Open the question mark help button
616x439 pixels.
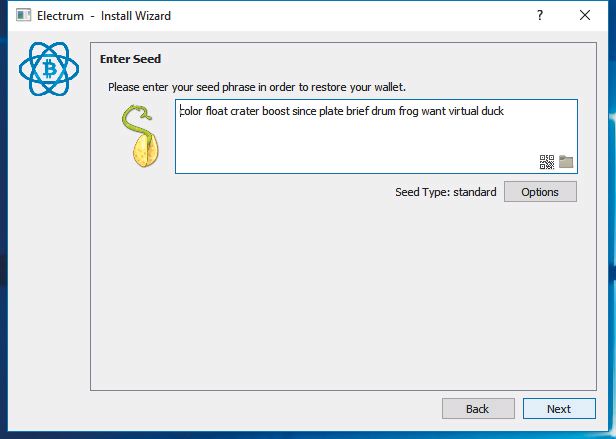540,15
